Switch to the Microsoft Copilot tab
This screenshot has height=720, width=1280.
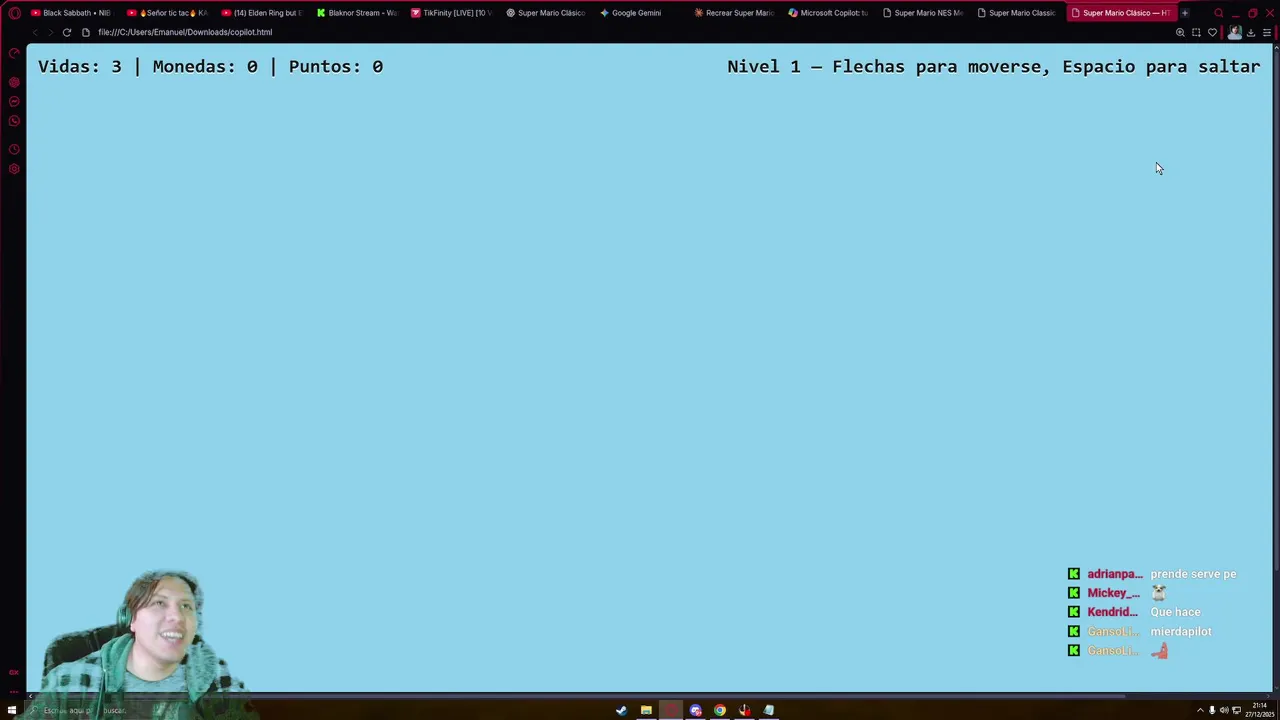(x=828, y=13)
